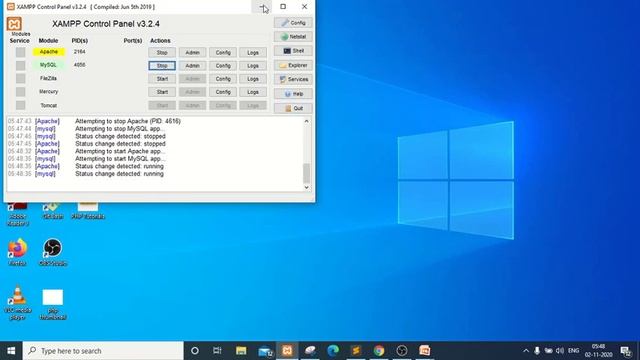The height and width of the screenshot is (360, 640).
Task: Open Apache Admin page
Action: coord(192,53)
